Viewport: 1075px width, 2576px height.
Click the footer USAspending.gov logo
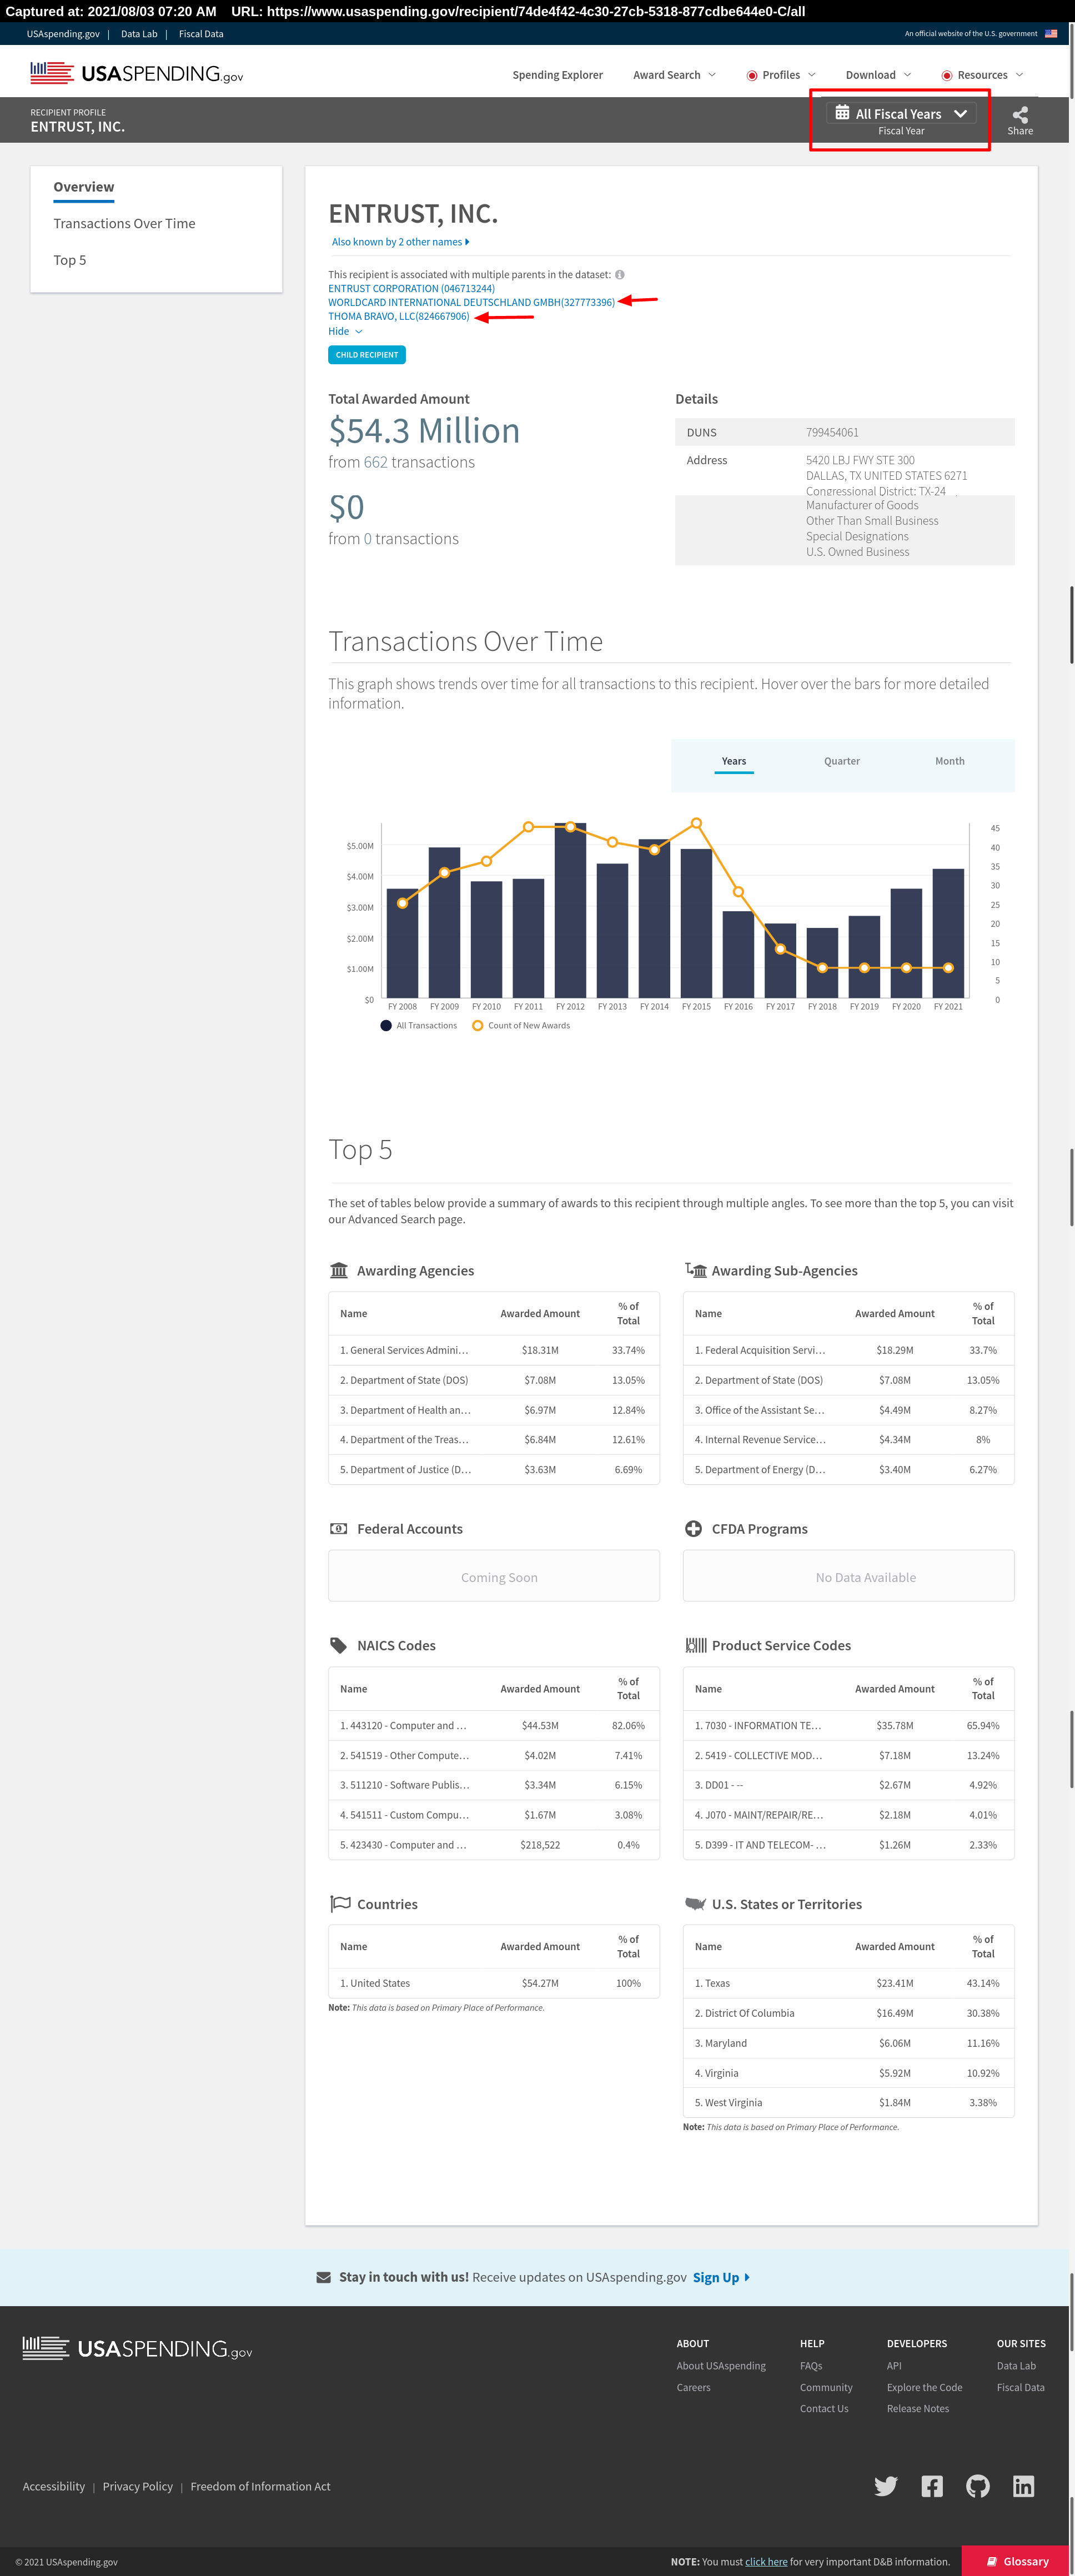click(138, 2348)
